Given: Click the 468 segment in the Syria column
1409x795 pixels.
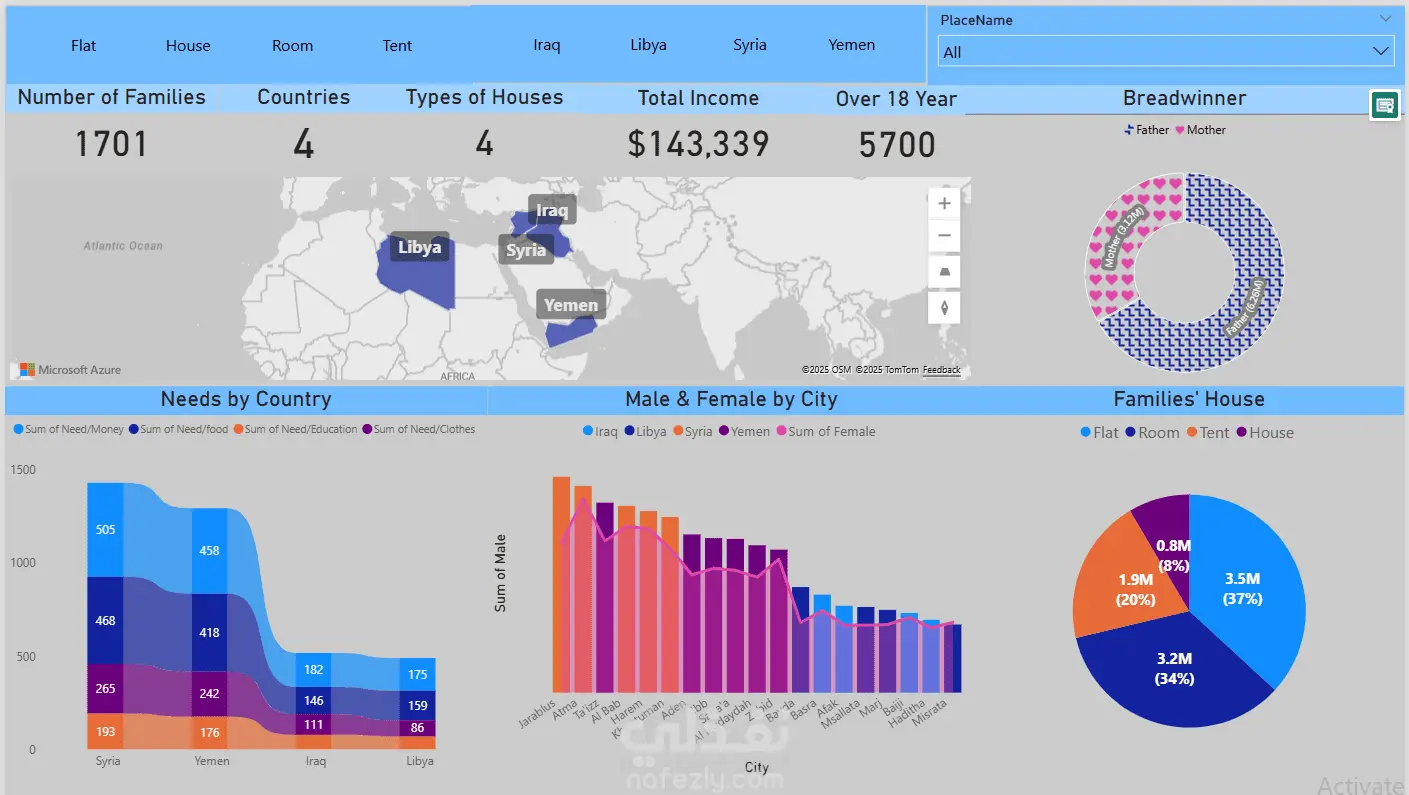Looking at the screenshot, I should click(x=105, y=621).
